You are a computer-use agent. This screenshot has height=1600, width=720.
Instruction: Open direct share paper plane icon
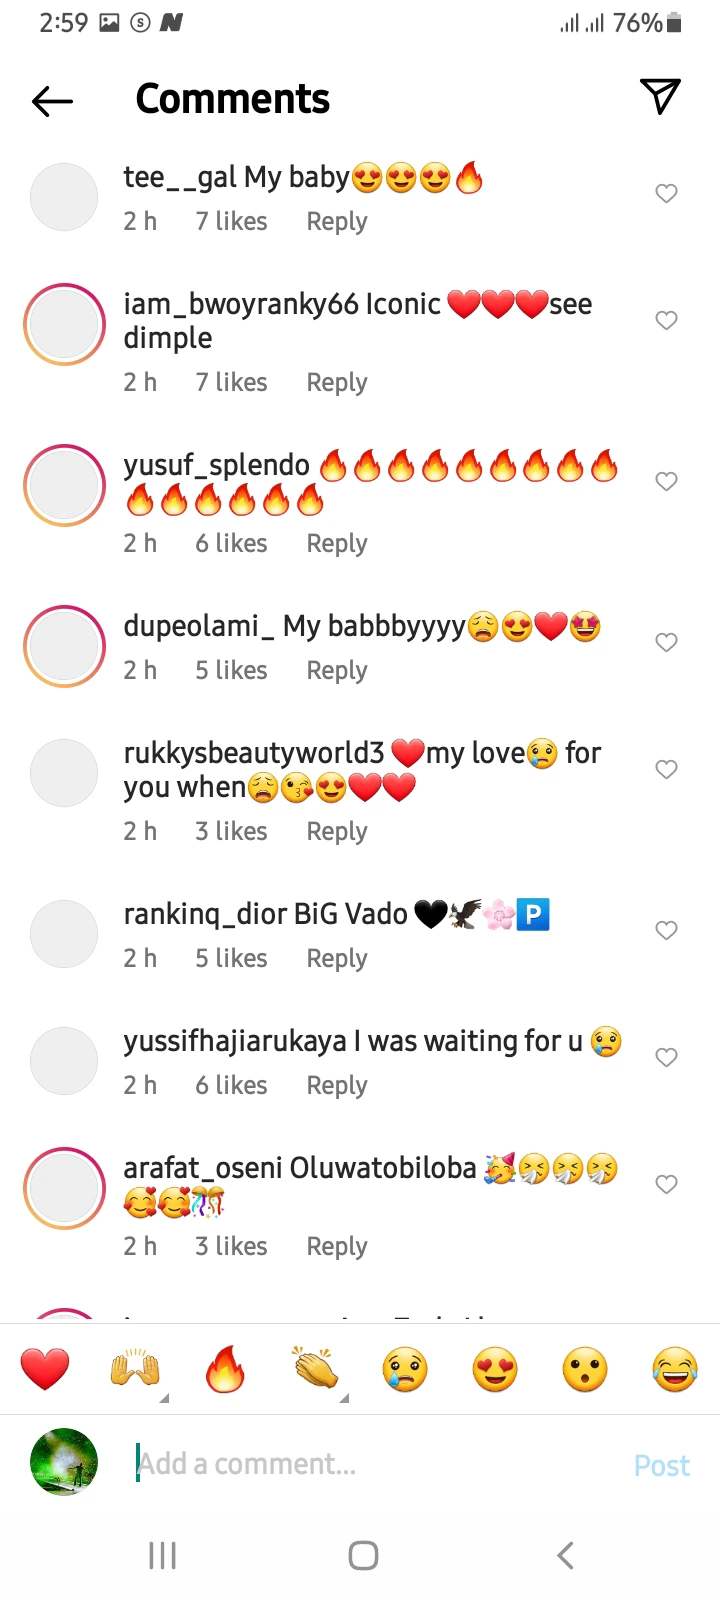(x=660, y=96)
